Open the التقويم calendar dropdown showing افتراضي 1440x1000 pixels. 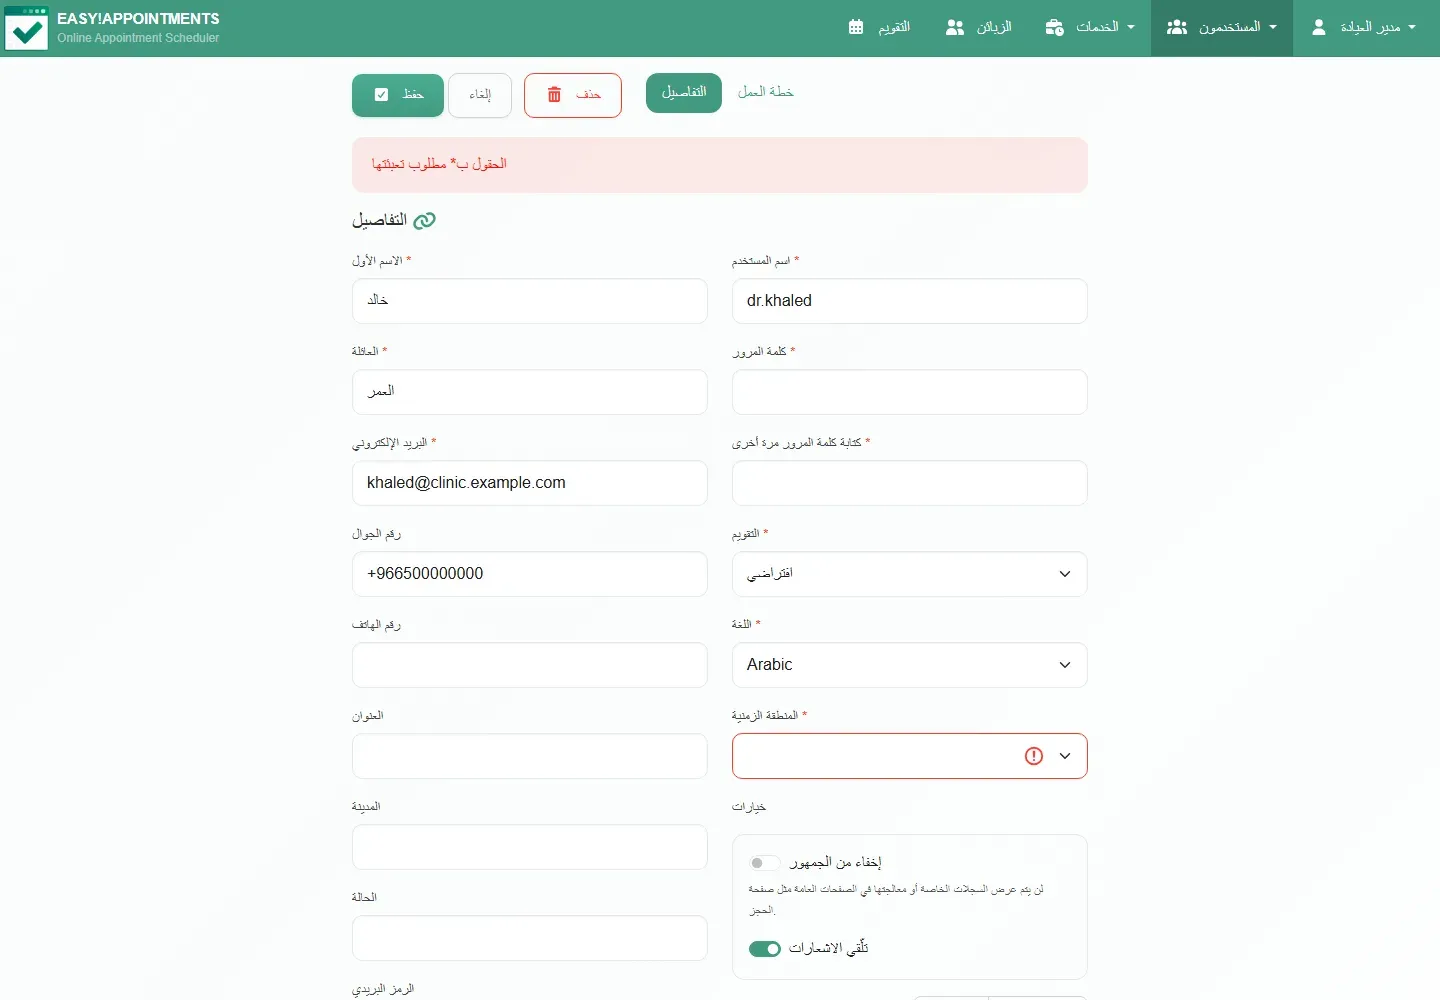910,574
